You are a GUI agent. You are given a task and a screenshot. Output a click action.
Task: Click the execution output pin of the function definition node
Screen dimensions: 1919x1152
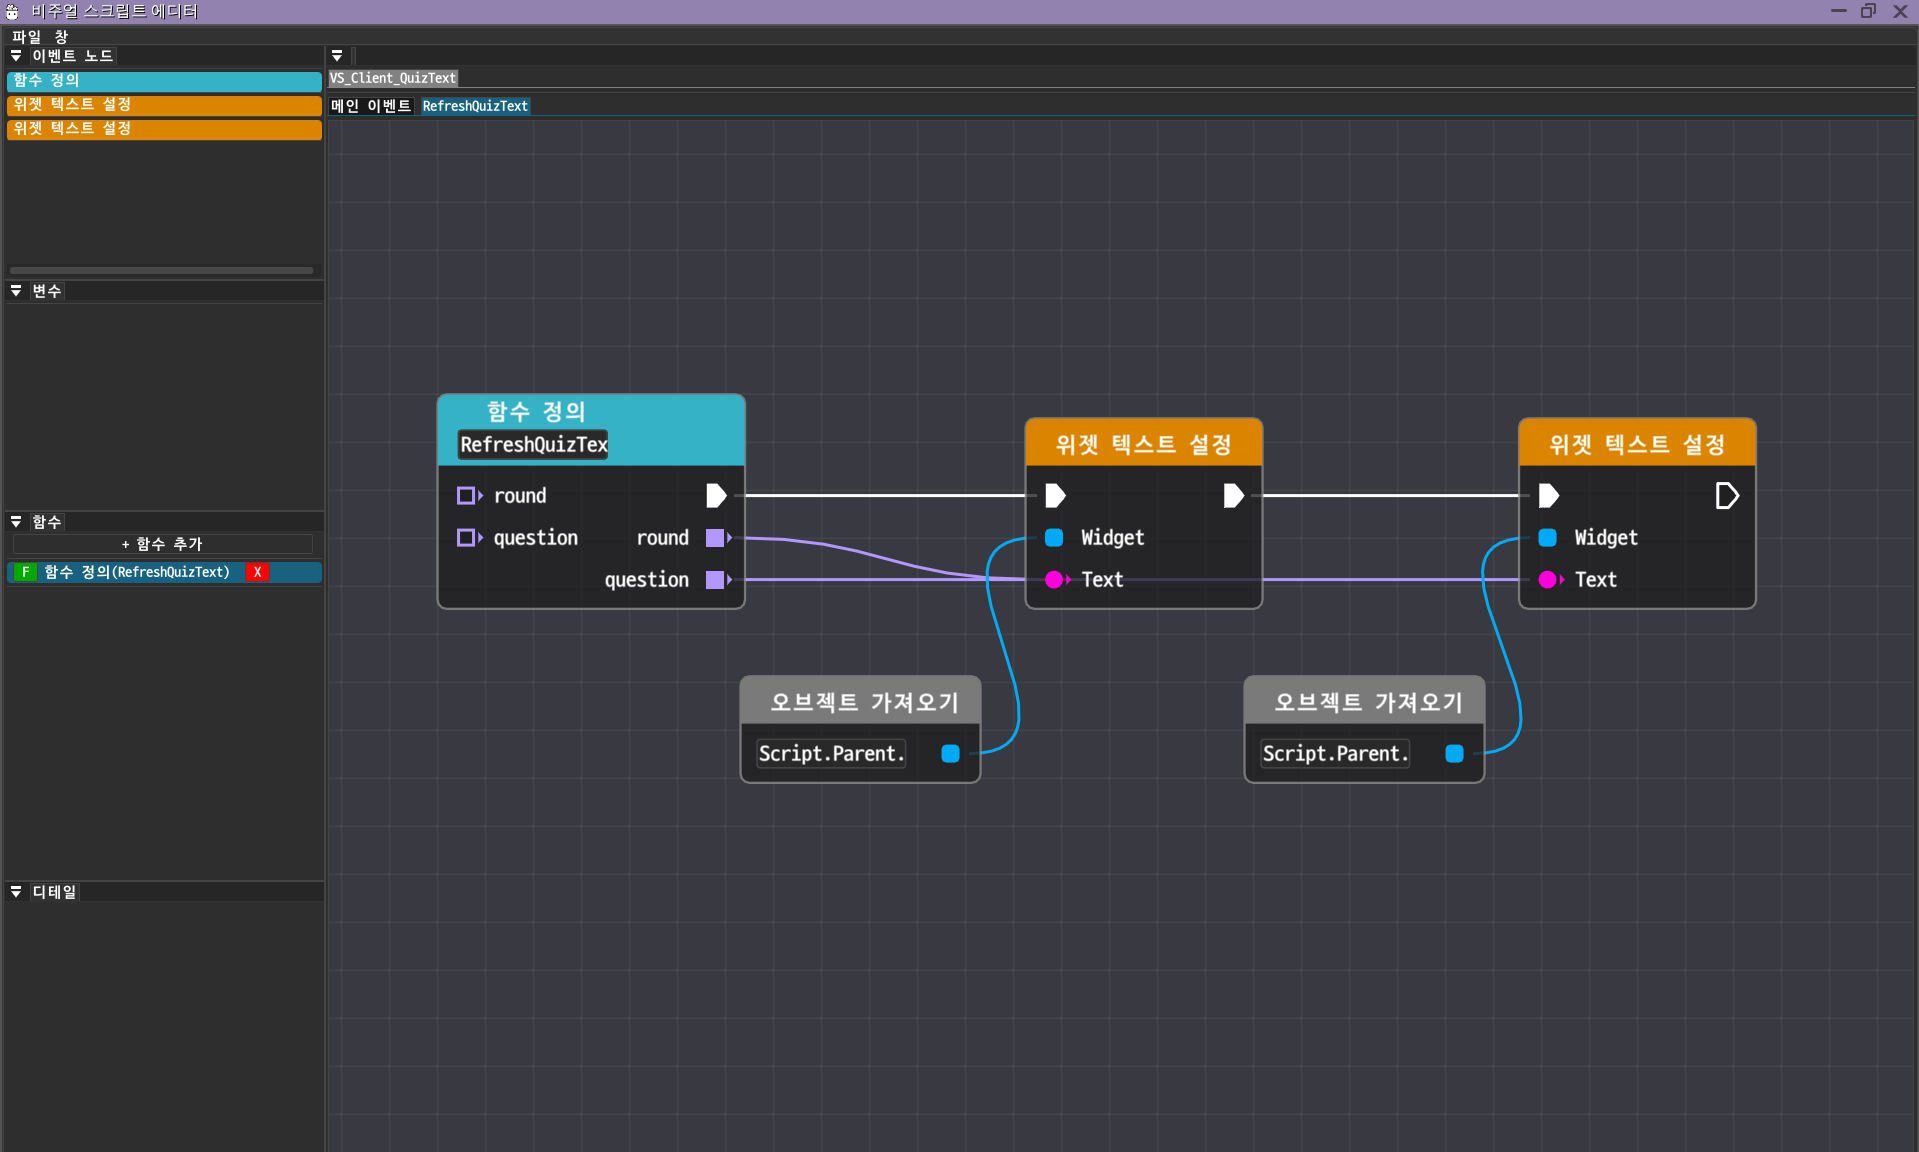pyautogui.click(x=715, y=496)
